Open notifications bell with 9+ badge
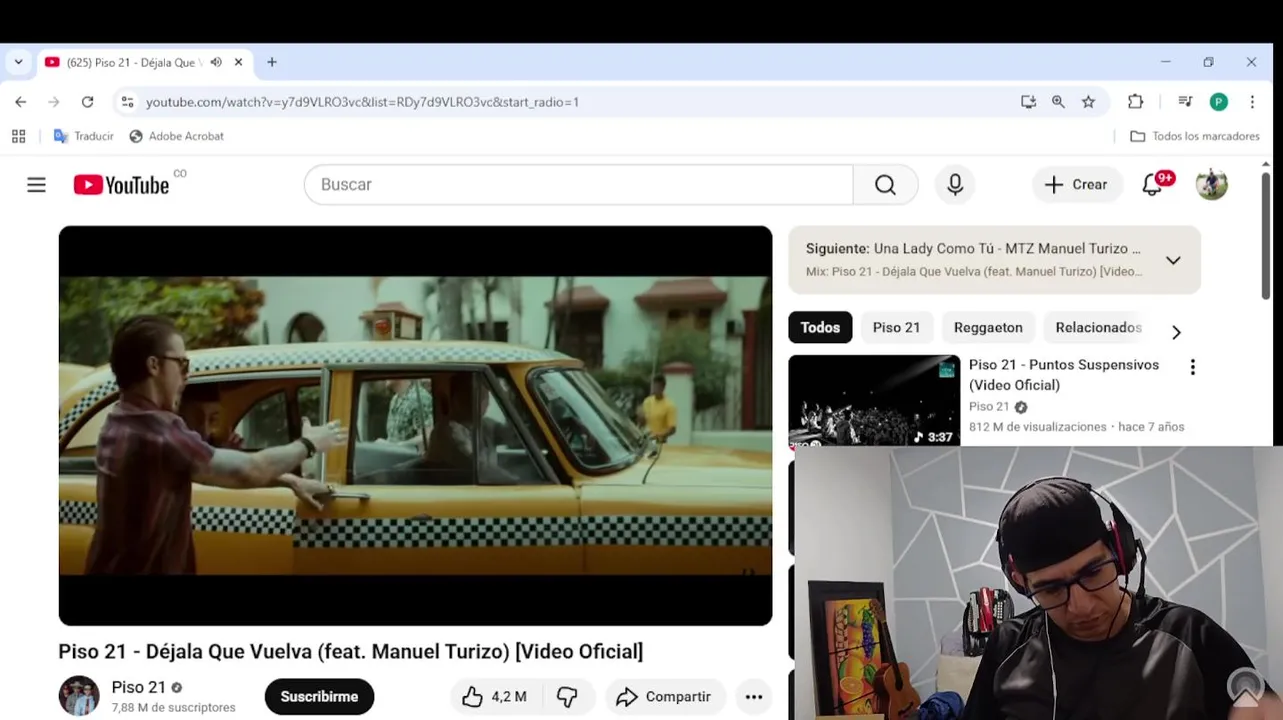Image resolution: width=1283 pixels, height=720 pixels. 1155,184
